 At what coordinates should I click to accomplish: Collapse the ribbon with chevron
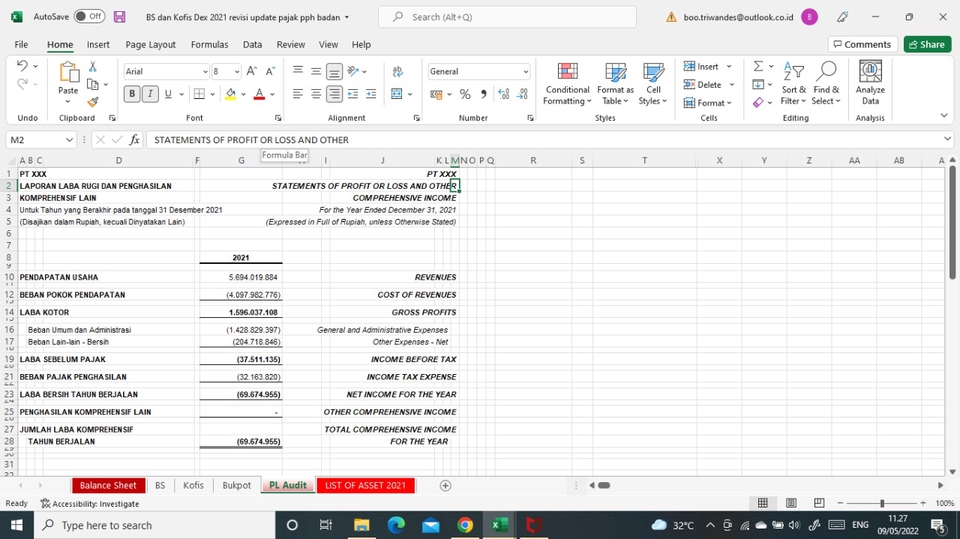click(943, 115)
